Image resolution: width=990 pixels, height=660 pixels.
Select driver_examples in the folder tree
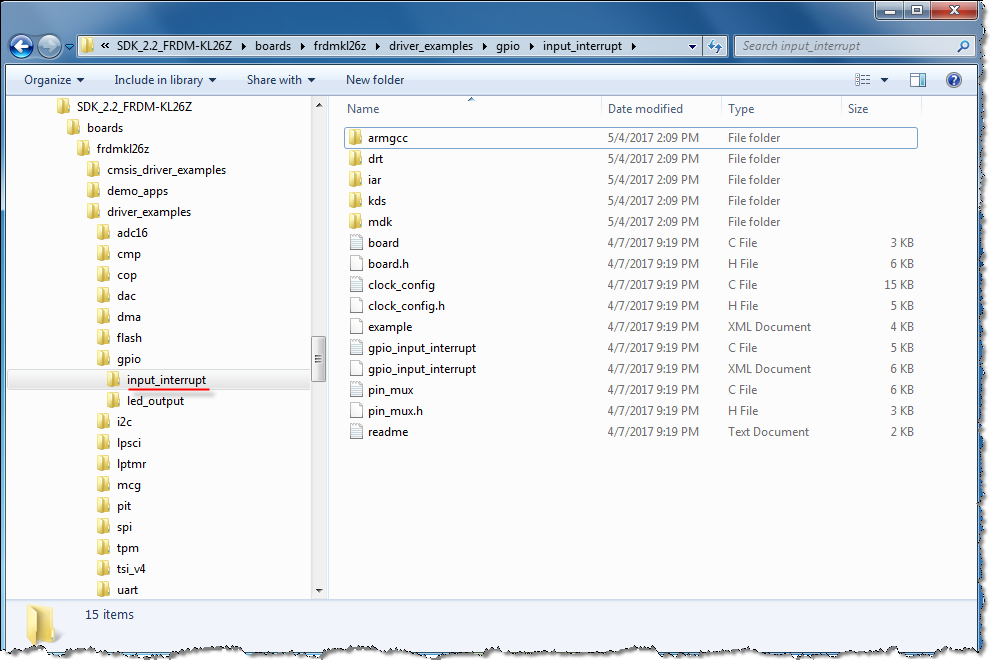148,212
